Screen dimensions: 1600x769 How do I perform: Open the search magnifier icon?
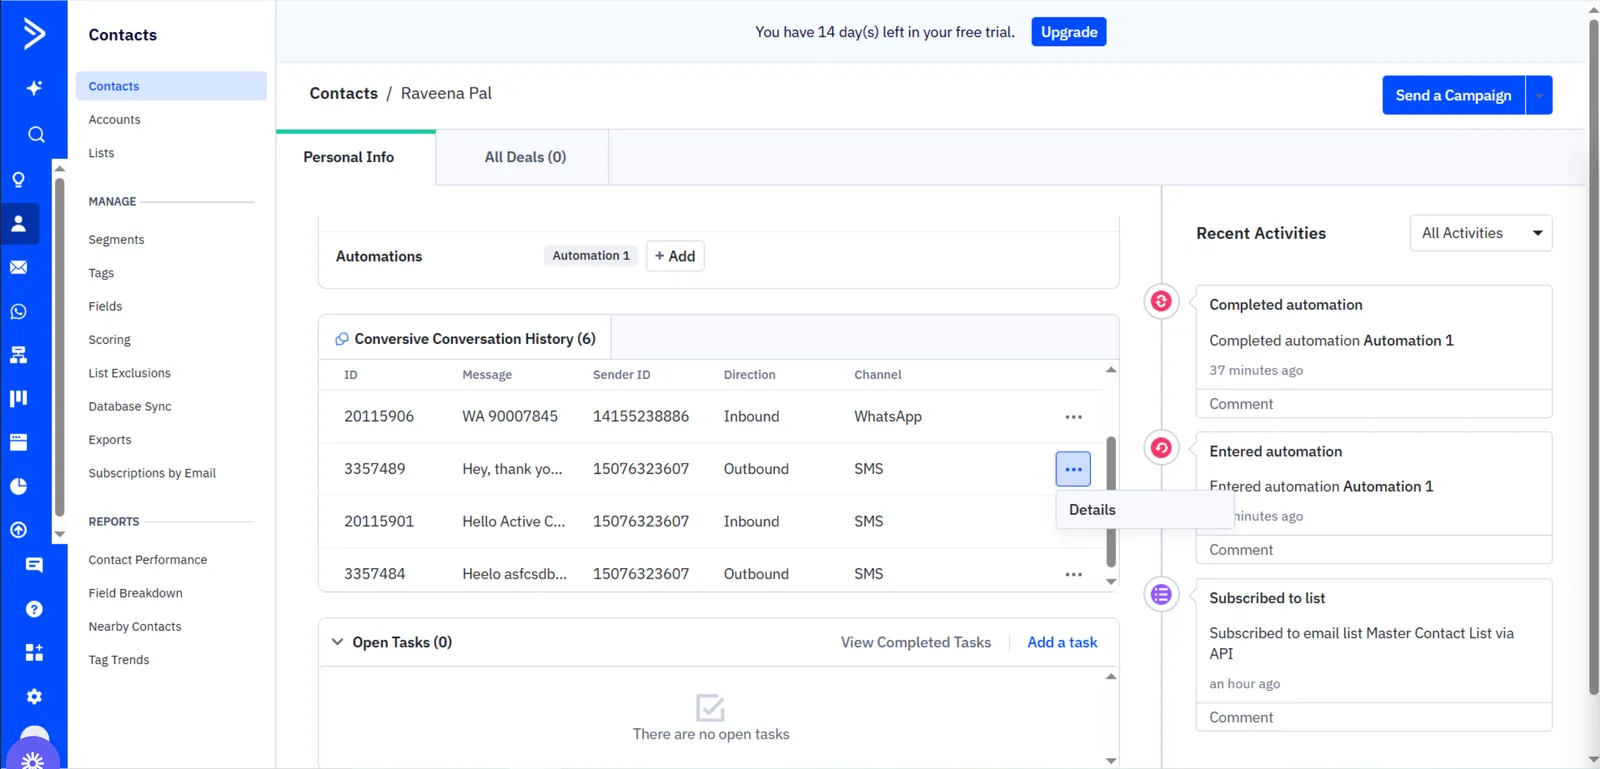(x=36, y=134)
